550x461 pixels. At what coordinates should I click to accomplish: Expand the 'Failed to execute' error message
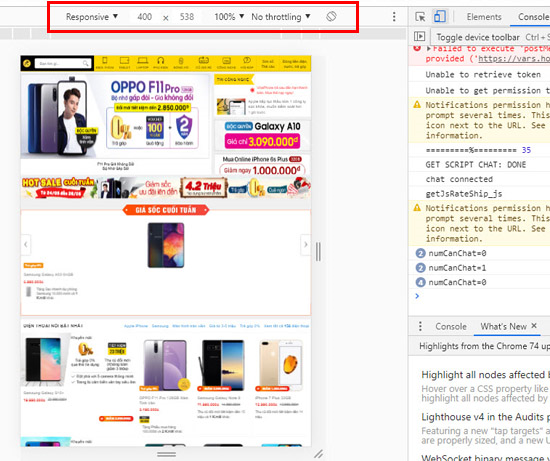[429, 48]
